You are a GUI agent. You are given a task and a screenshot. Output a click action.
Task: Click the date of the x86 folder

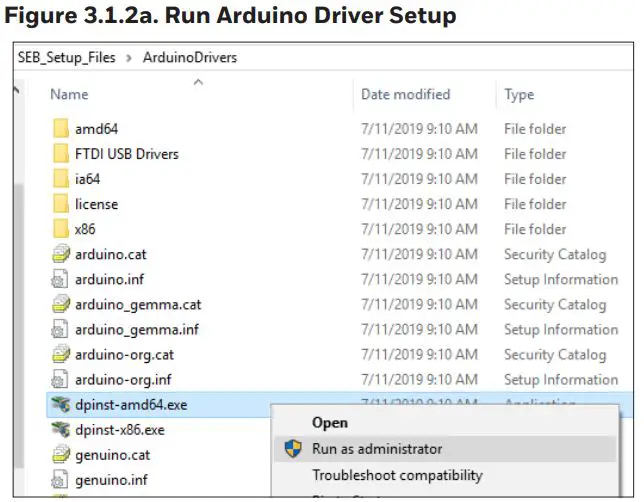[x=419, y=229]
